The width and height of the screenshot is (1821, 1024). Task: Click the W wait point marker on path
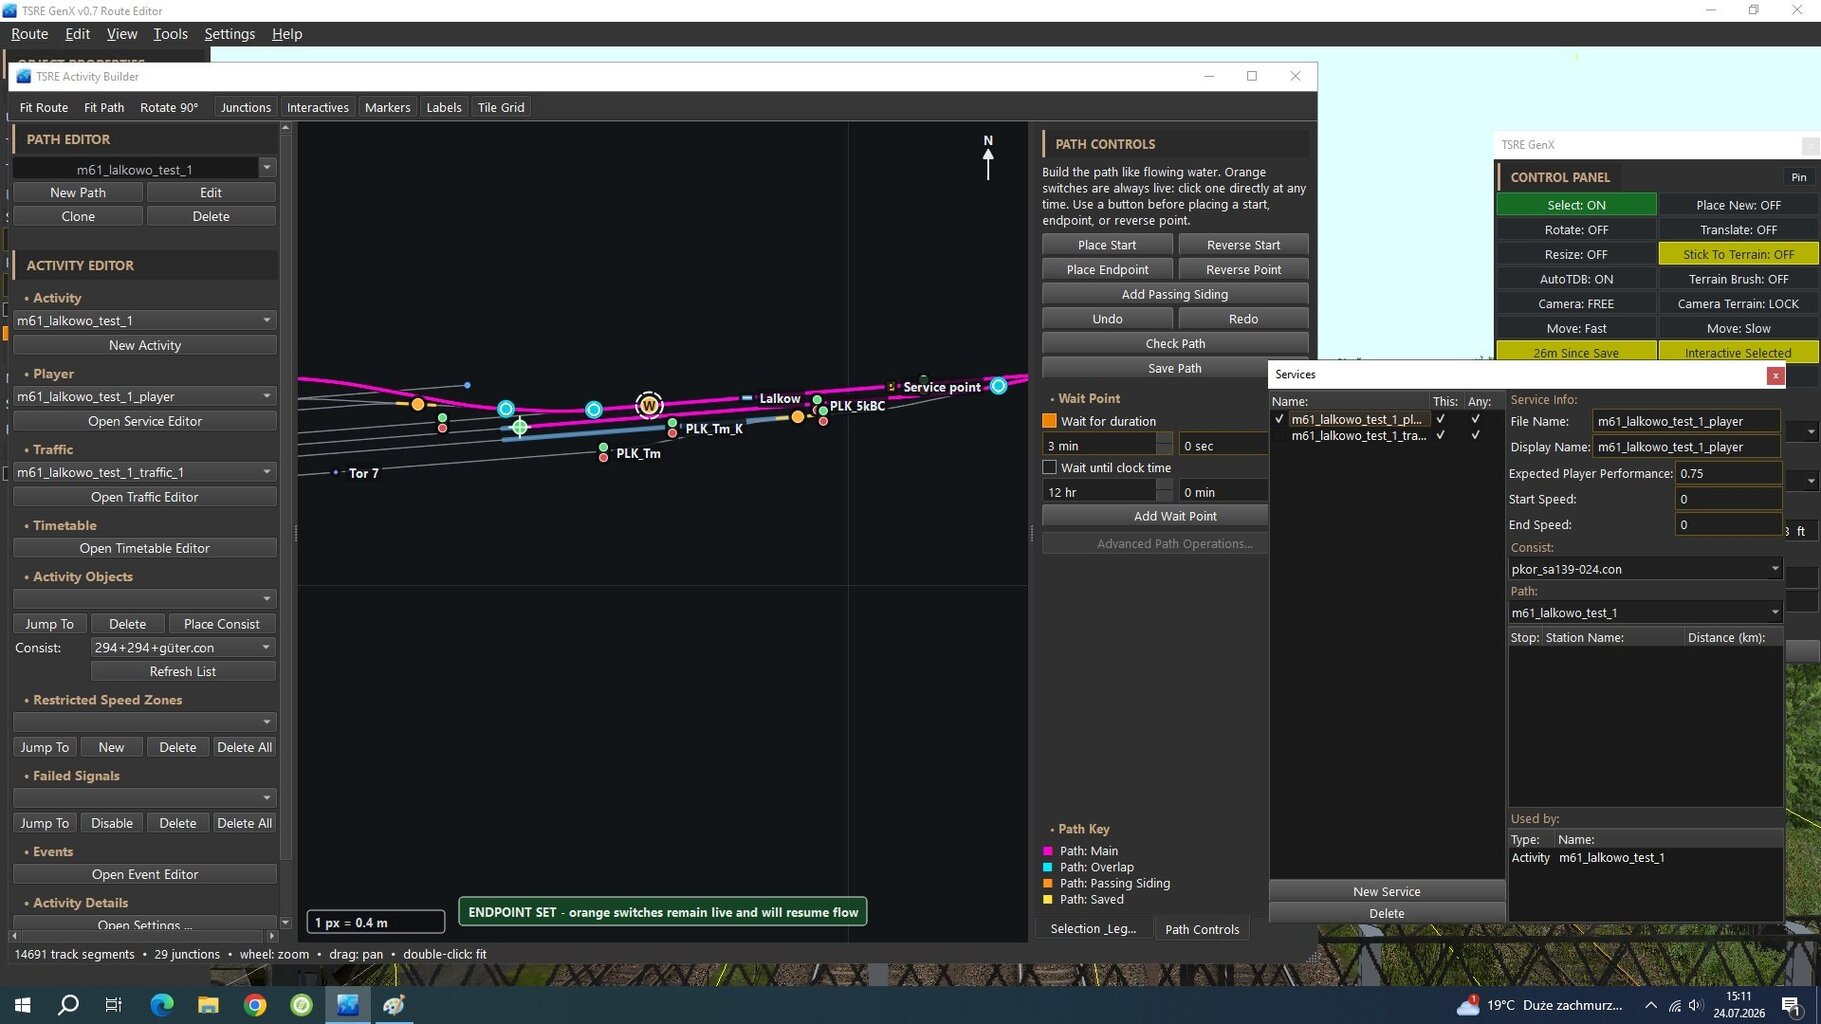(x=649, y=405)
